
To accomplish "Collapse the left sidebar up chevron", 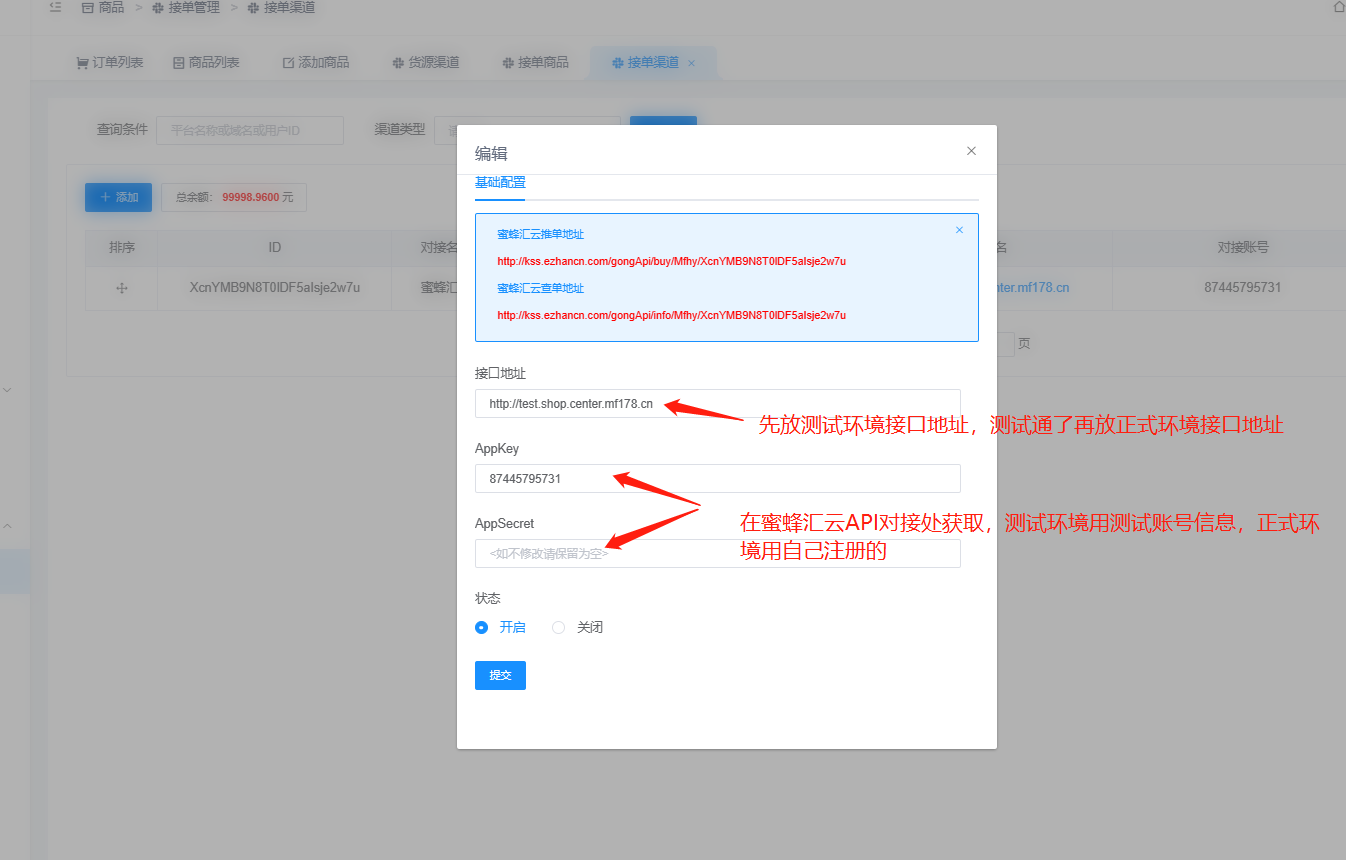I will pyautogui.click(x=7, y=525).
